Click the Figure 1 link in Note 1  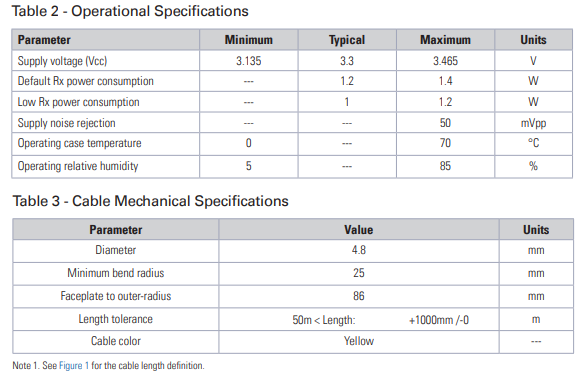pos(74,365)
